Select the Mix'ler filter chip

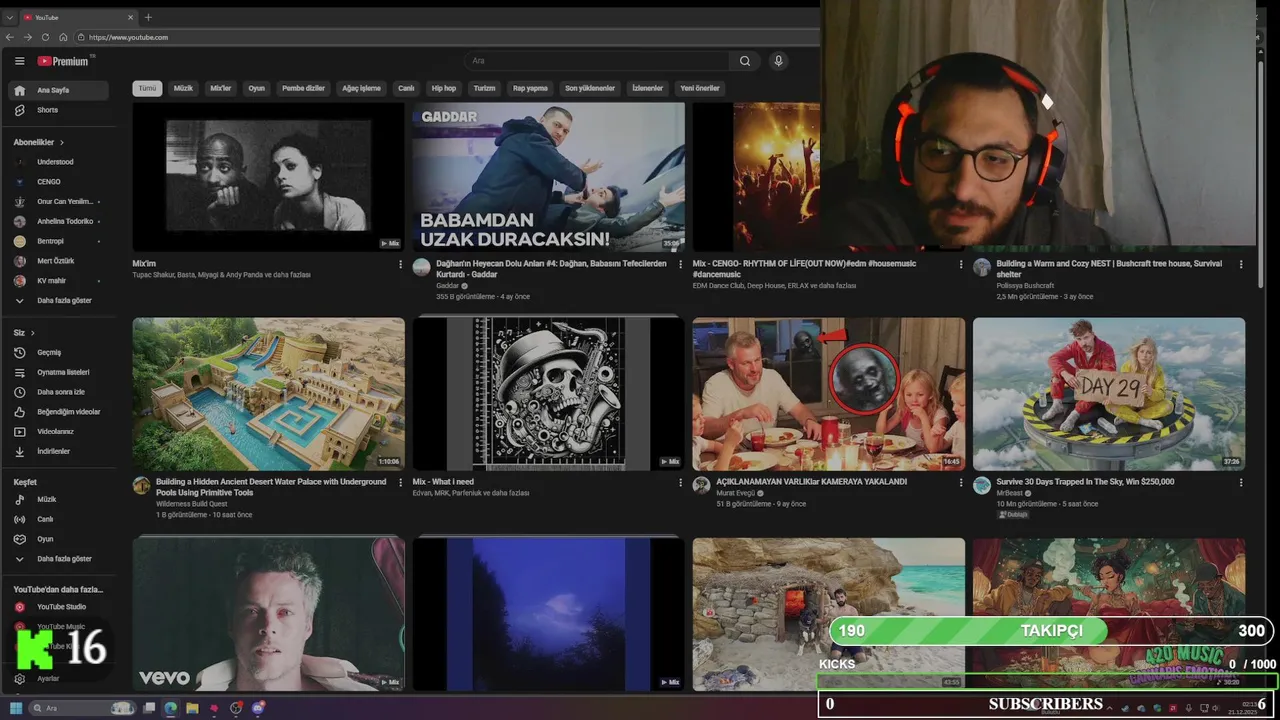[220, 88]
